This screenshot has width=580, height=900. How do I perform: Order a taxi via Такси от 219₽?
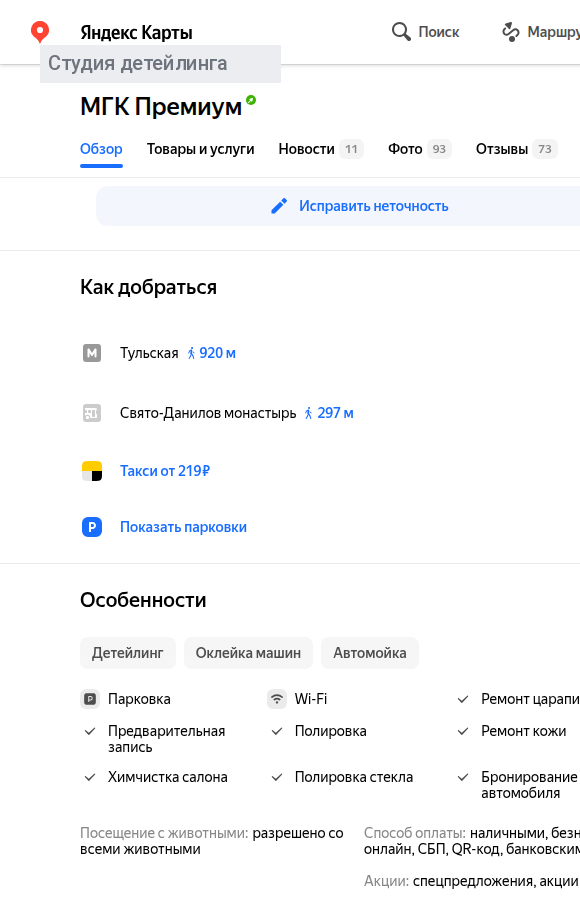165,471
